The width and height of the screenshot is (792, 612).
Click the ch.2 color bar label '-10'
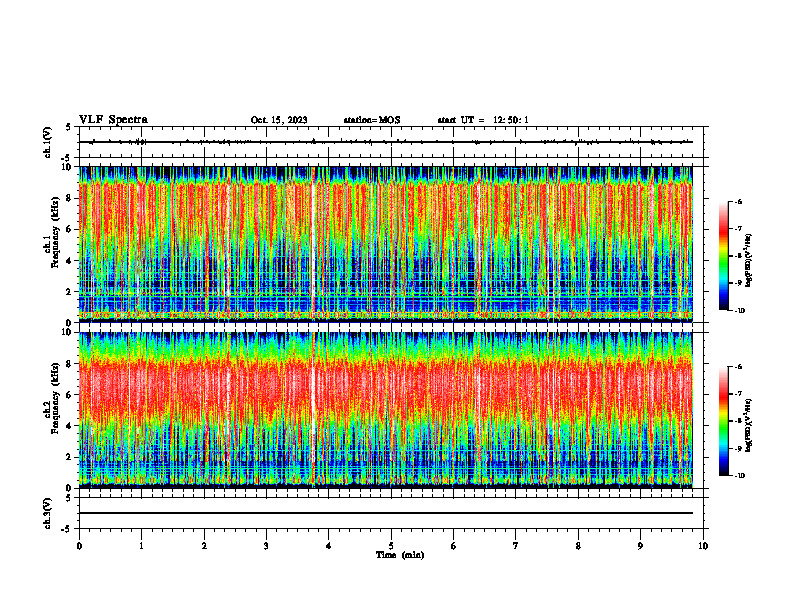[739, 476]
